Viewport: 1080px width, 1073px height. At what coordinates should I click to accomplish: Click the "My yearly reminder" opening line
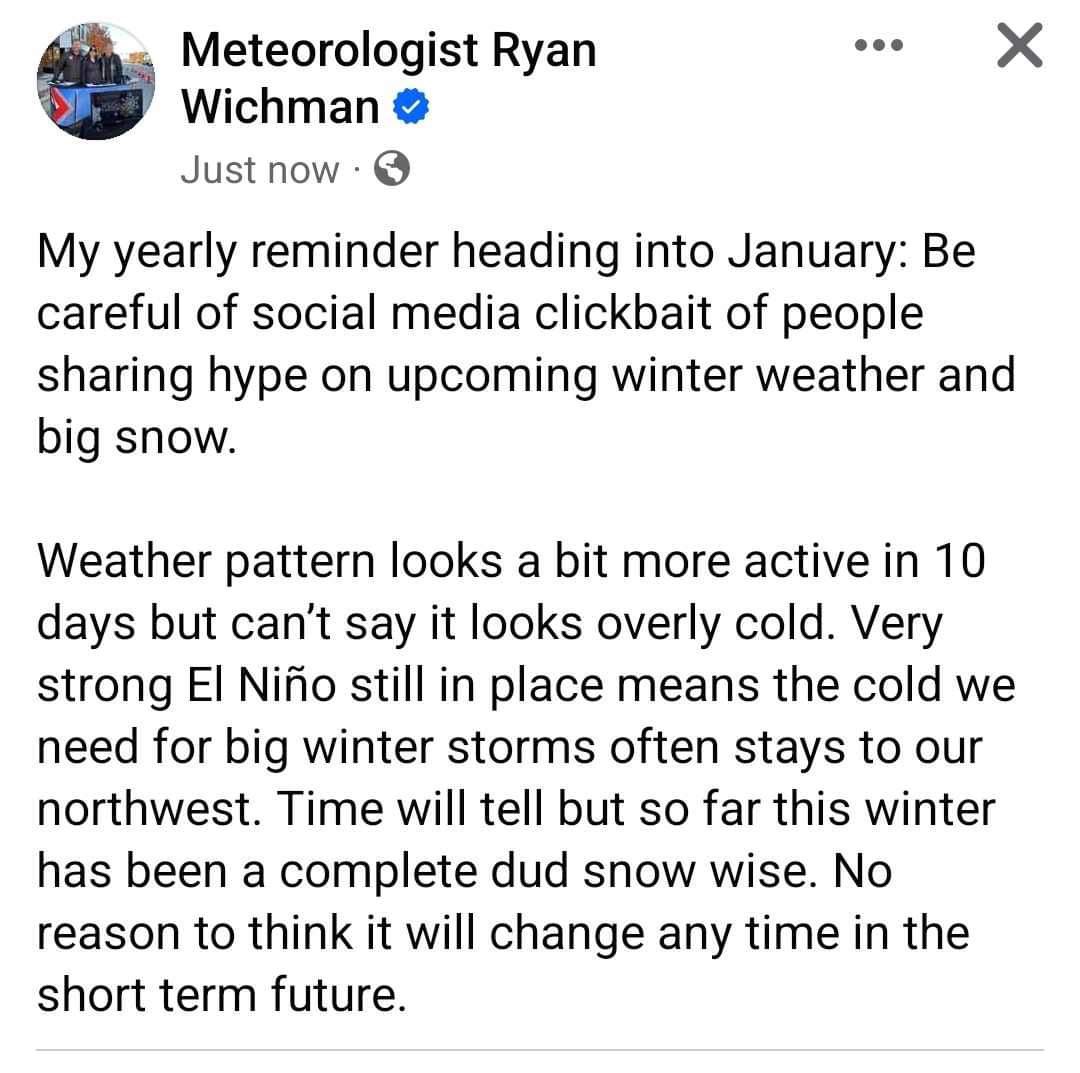click(x=238, y=251)
